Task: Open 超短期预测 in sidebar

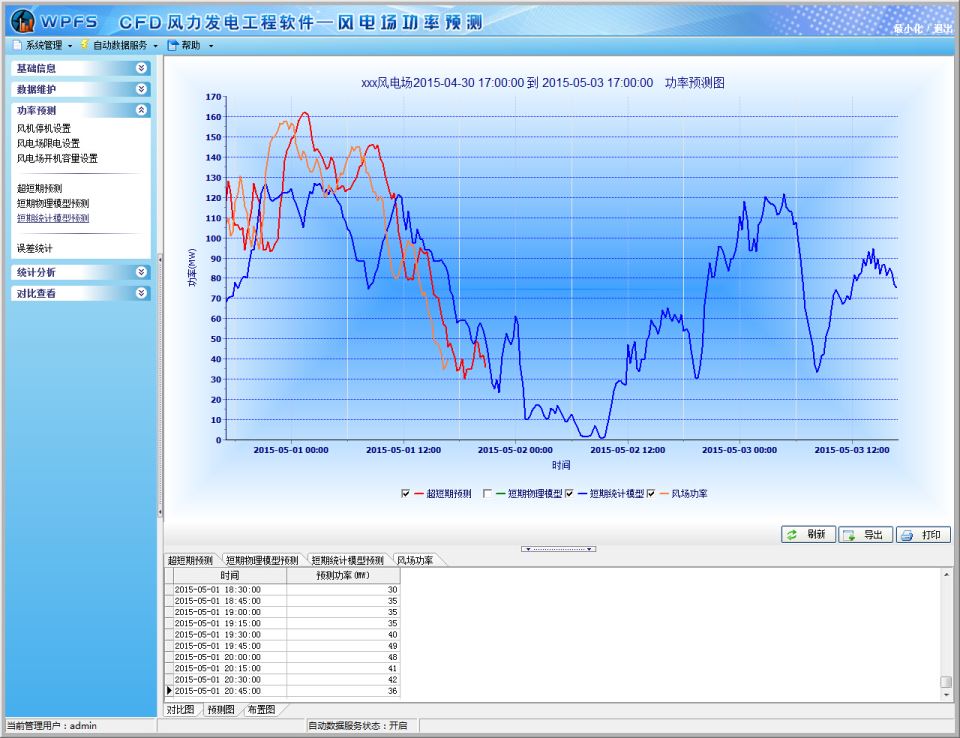Action: click(39, 188)
